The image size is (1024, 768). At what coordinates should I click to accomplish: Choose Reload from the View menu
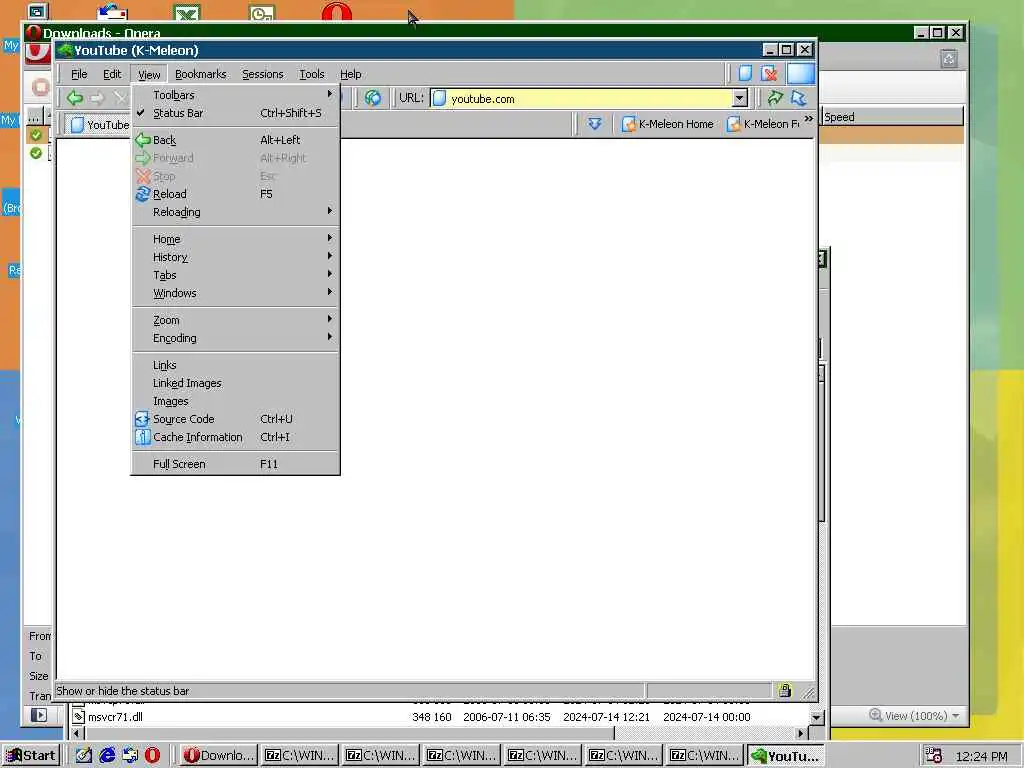point(236,194)
